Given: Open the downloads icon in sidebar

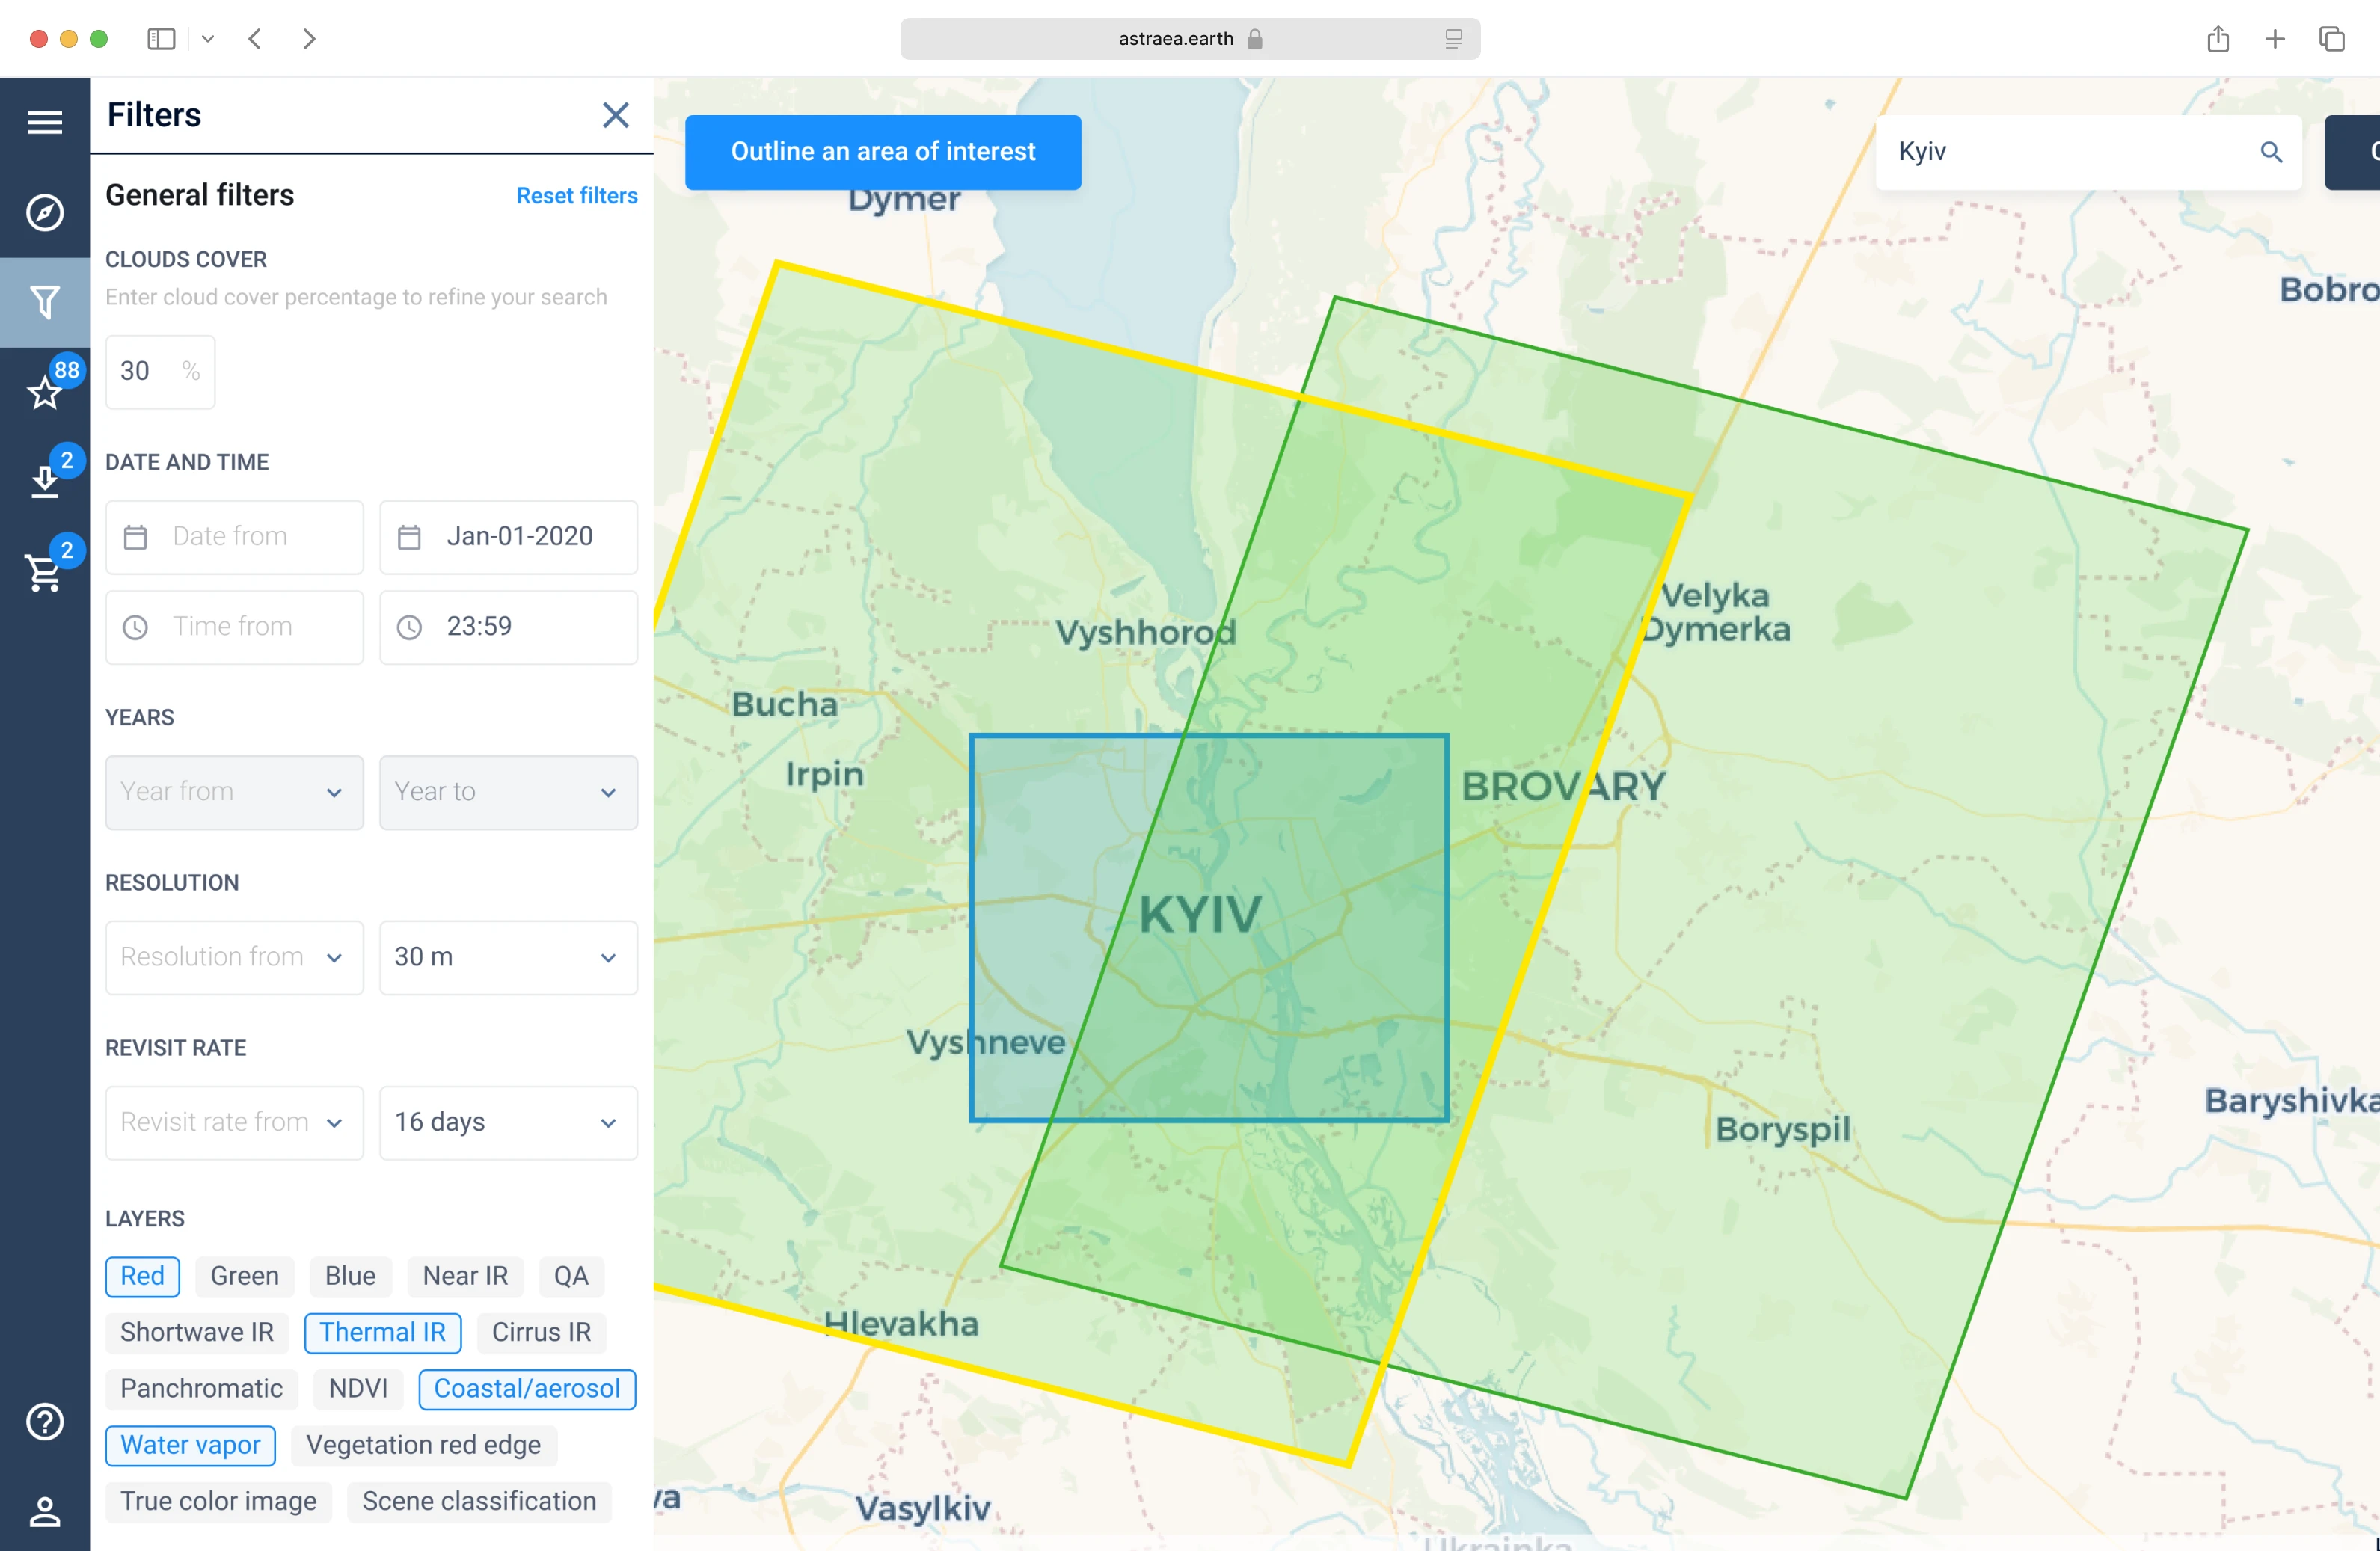Looking at the screenshot, I should [44, 482].
